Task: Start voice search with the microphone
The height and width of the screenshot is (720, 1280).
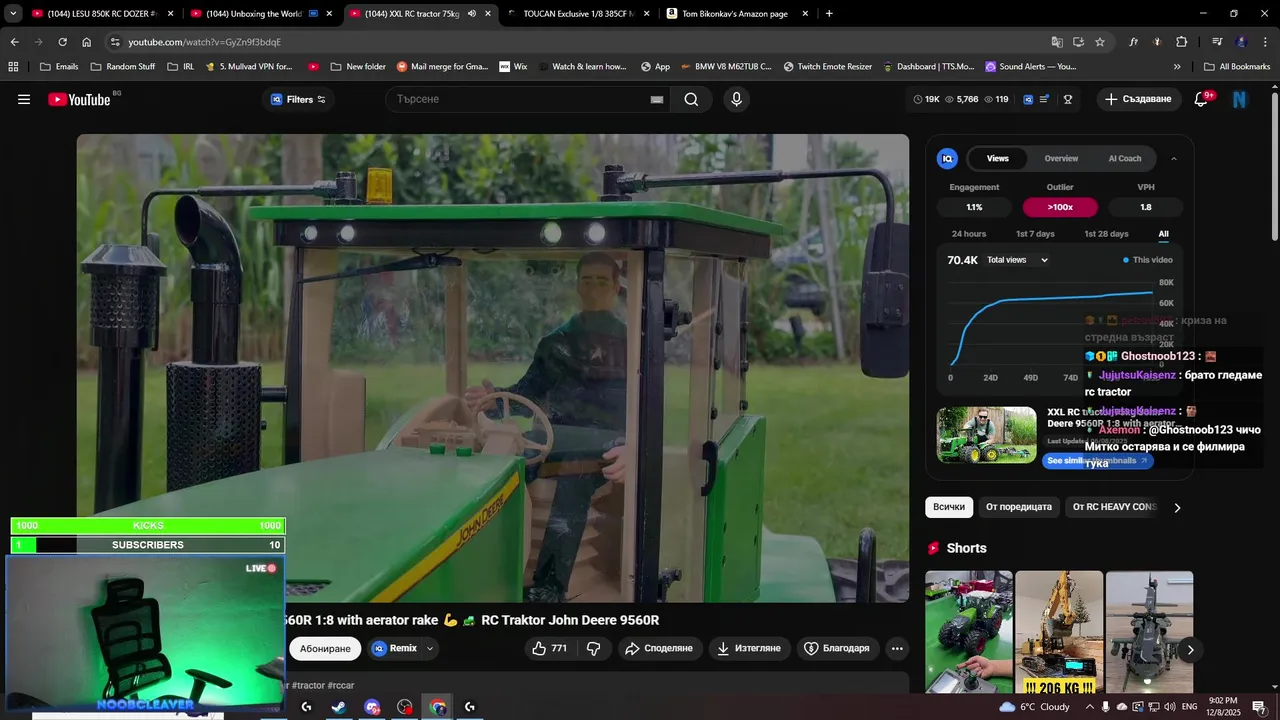Action: click(737, 99)
